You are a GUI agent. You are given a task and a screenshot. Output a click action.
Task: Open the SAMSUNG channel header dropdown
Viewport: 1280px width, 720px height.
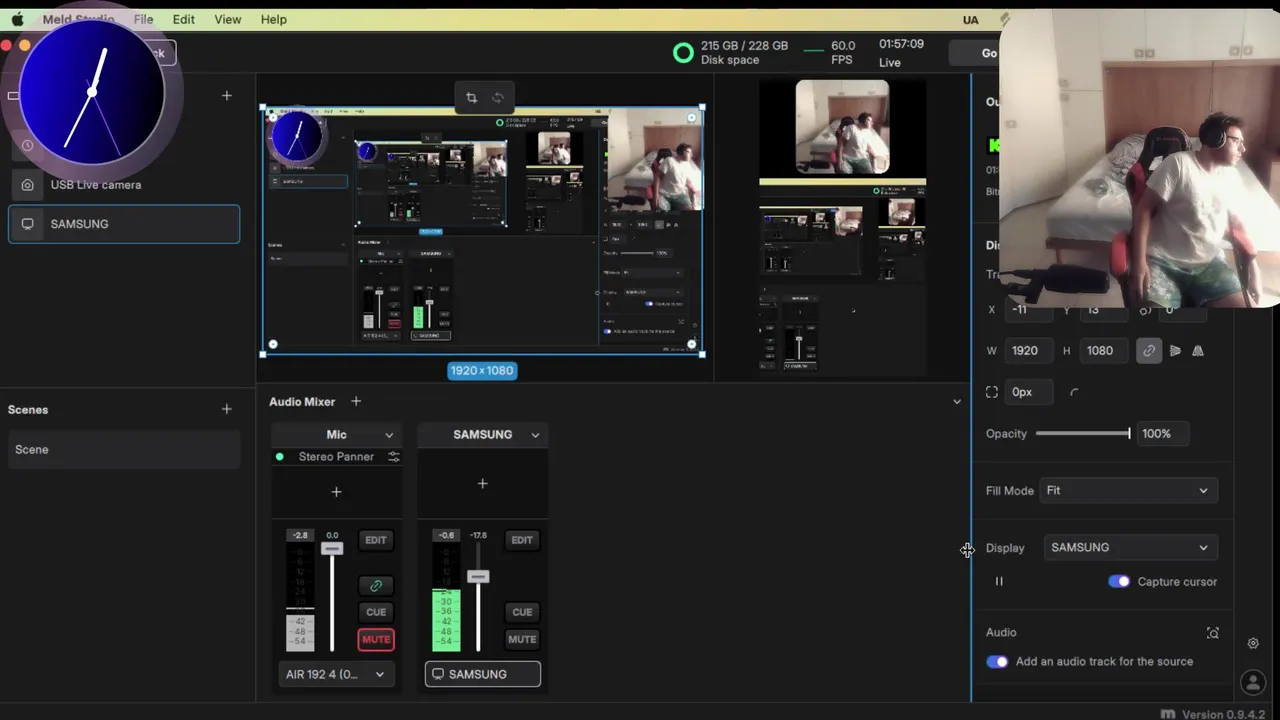535,434
